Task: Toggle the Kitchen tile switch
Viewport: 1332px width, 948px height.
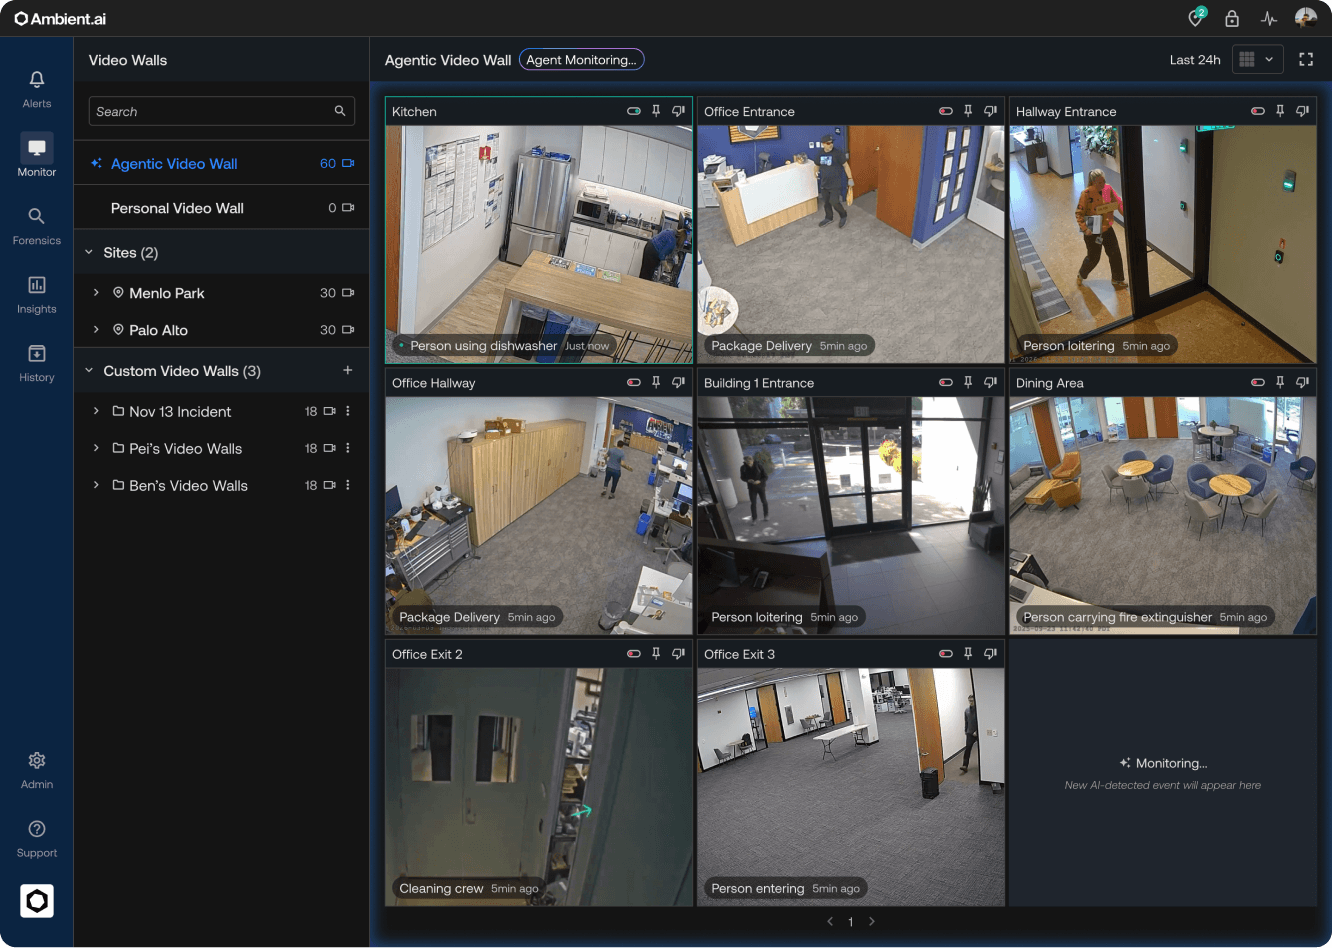Action: pos(634,111)
